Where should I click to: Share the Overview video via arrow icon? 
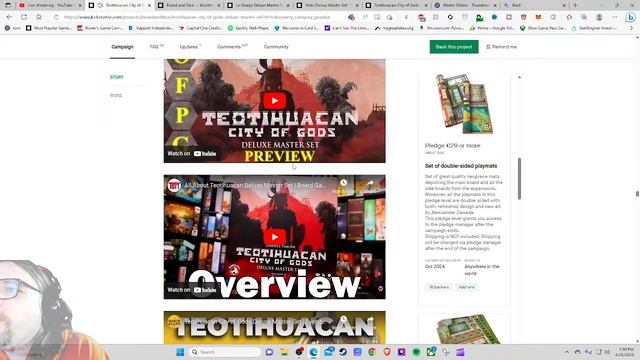tap(369, 184)
